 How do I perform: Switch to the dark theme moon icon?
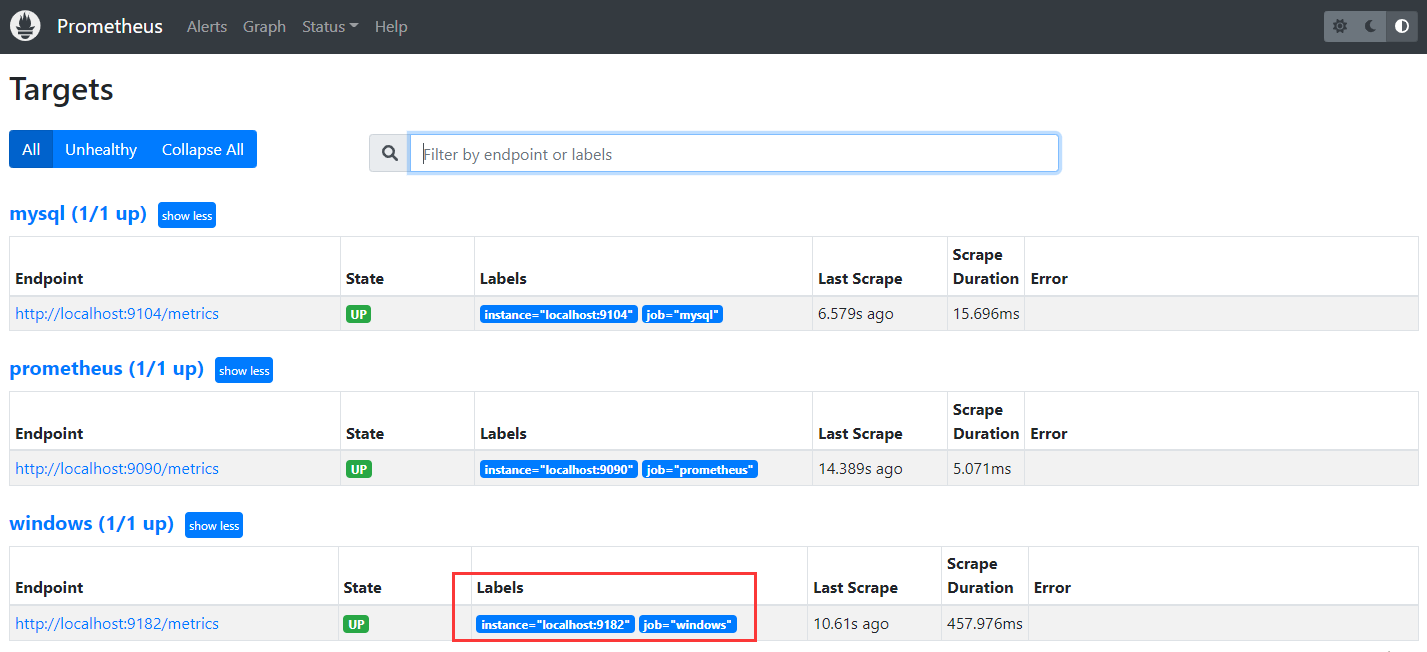pyautogui.click(x=1371, y=26)
